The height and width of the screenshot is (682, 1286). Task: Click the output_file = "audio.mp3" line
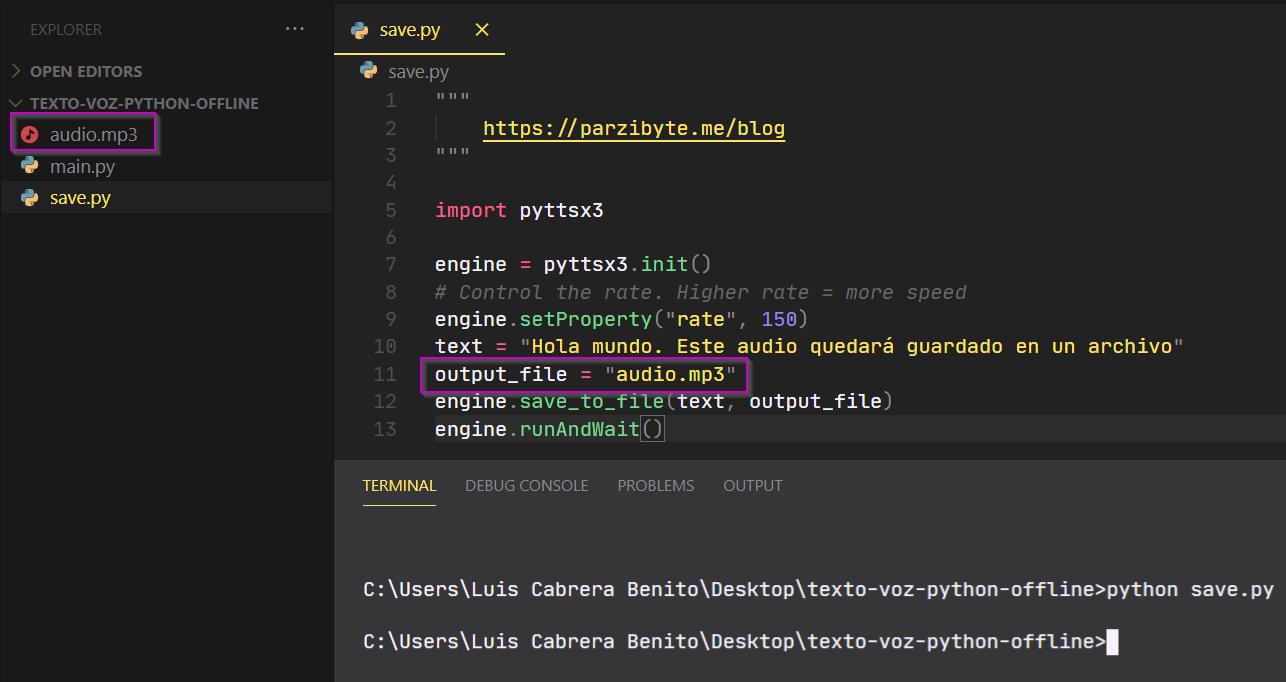tap(585, 375)
